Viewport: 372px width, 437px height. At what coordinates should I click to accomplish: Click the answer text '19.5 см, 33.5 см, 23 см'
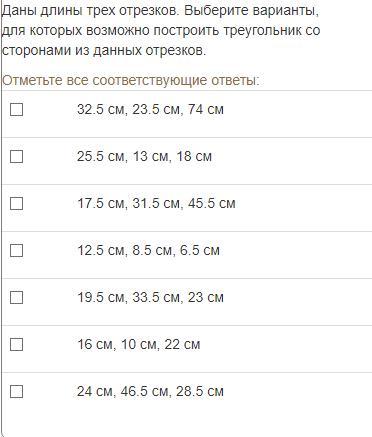(150, 297)
